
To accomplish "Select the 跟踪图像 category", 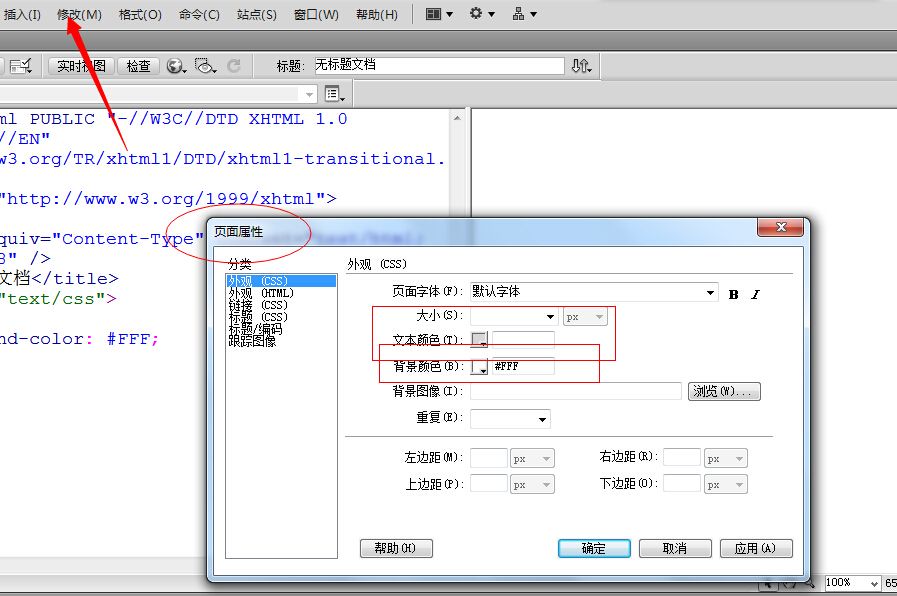I will [x=264, y=341].
